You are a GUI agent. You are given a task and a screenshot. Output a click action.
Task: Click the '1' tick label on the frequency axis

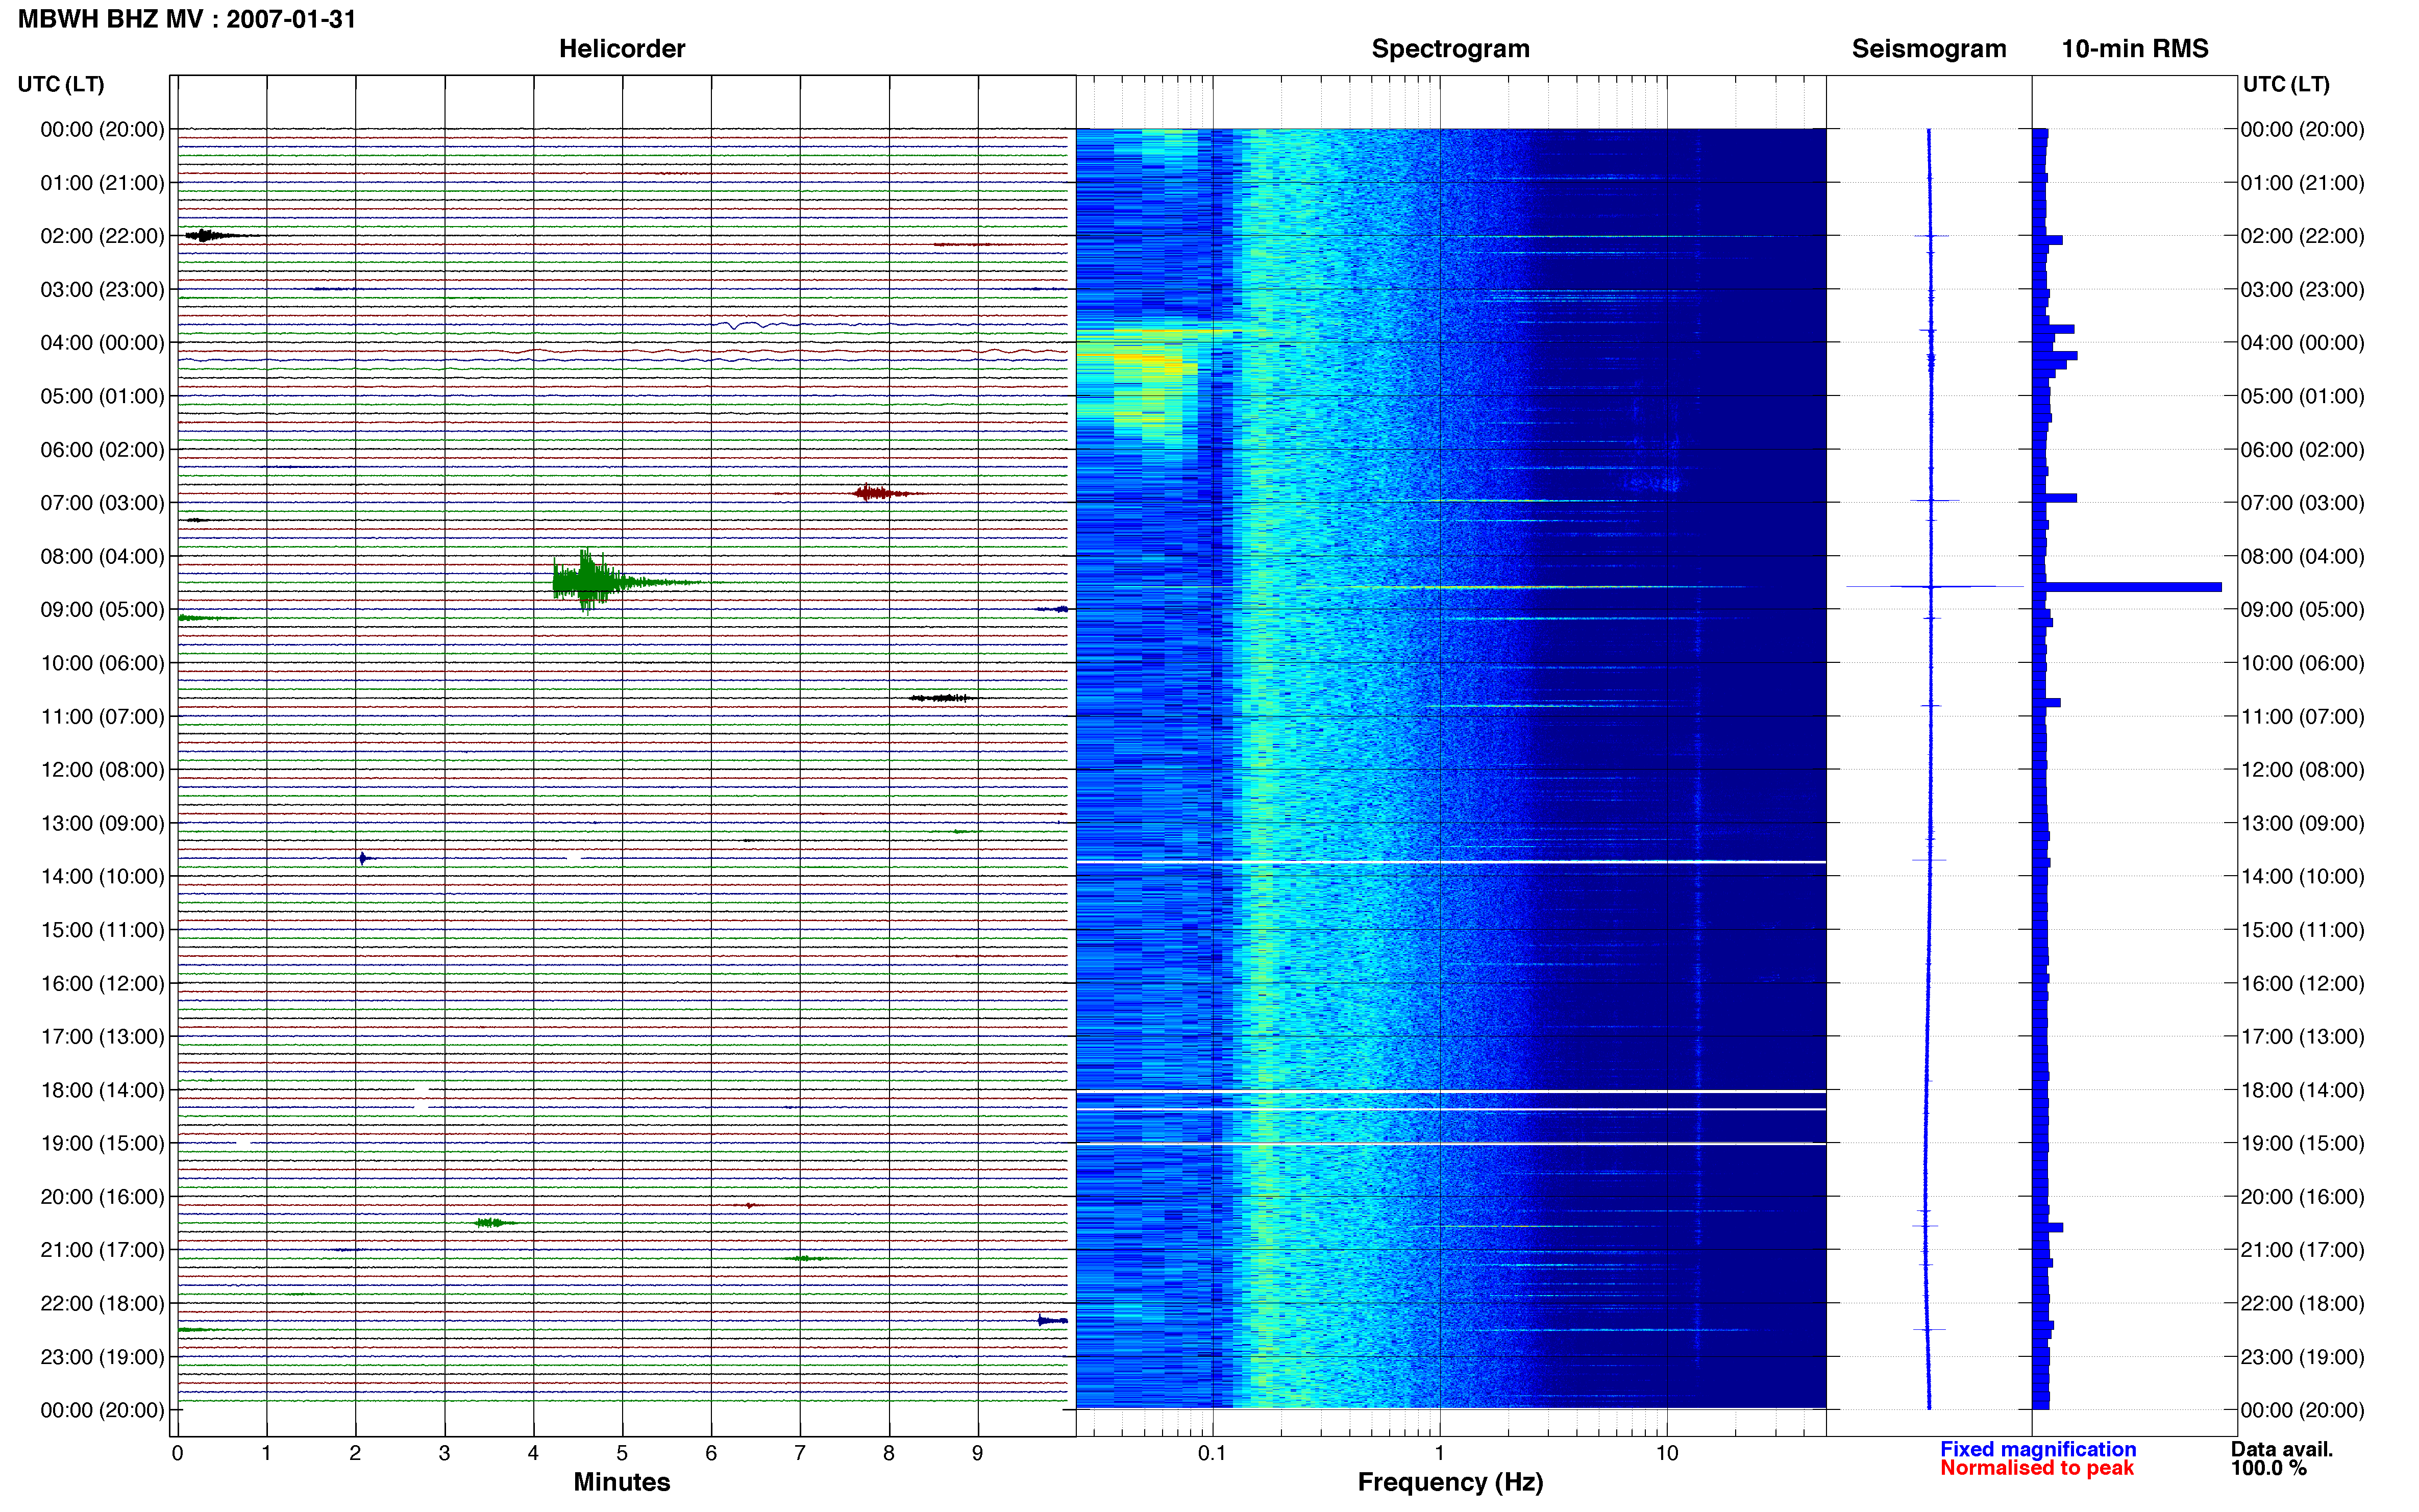(1439, 1452)
